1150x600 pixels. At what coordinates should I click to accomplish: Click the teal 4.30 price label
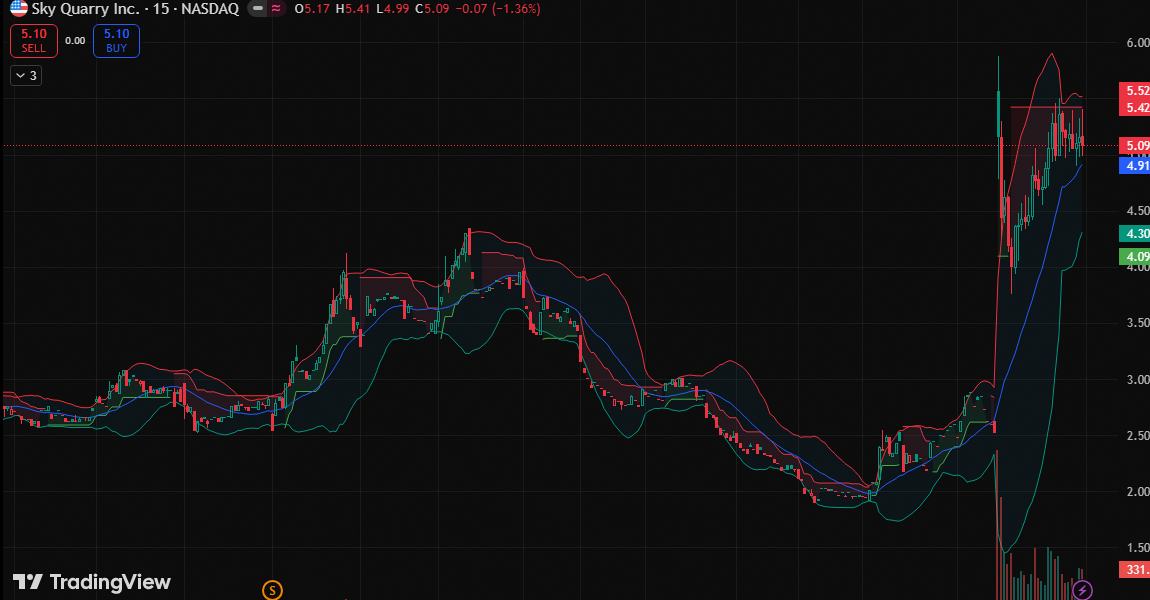point(1135,234)
